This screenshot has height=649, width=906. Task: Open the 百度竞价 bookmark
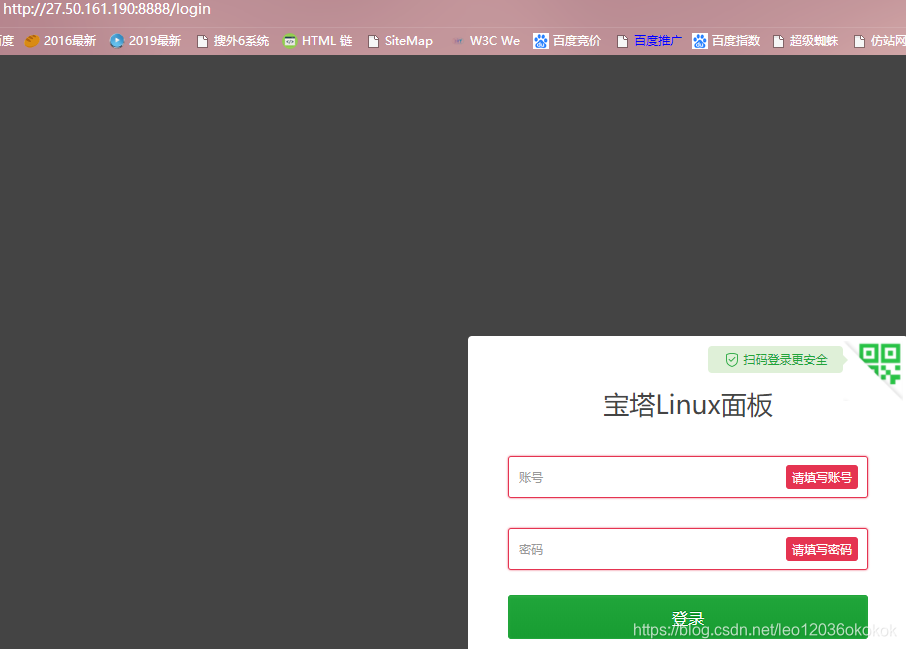click(x=567, y=41)
